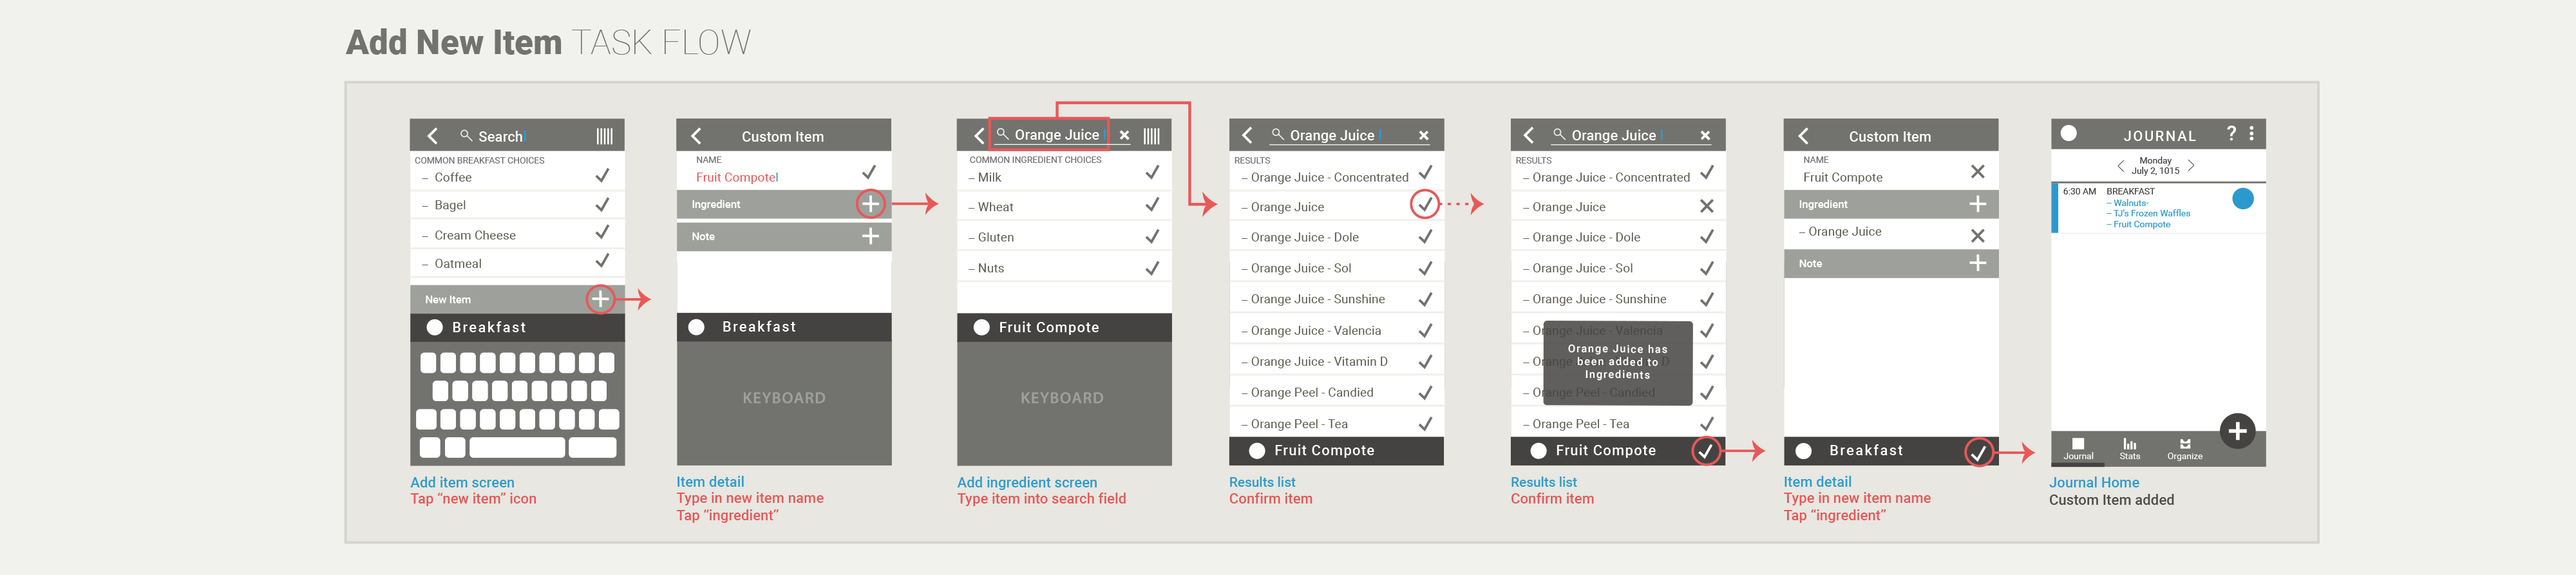
Task: Remove Orange Juice via X in the Results list
Action: click(1706, 206)
